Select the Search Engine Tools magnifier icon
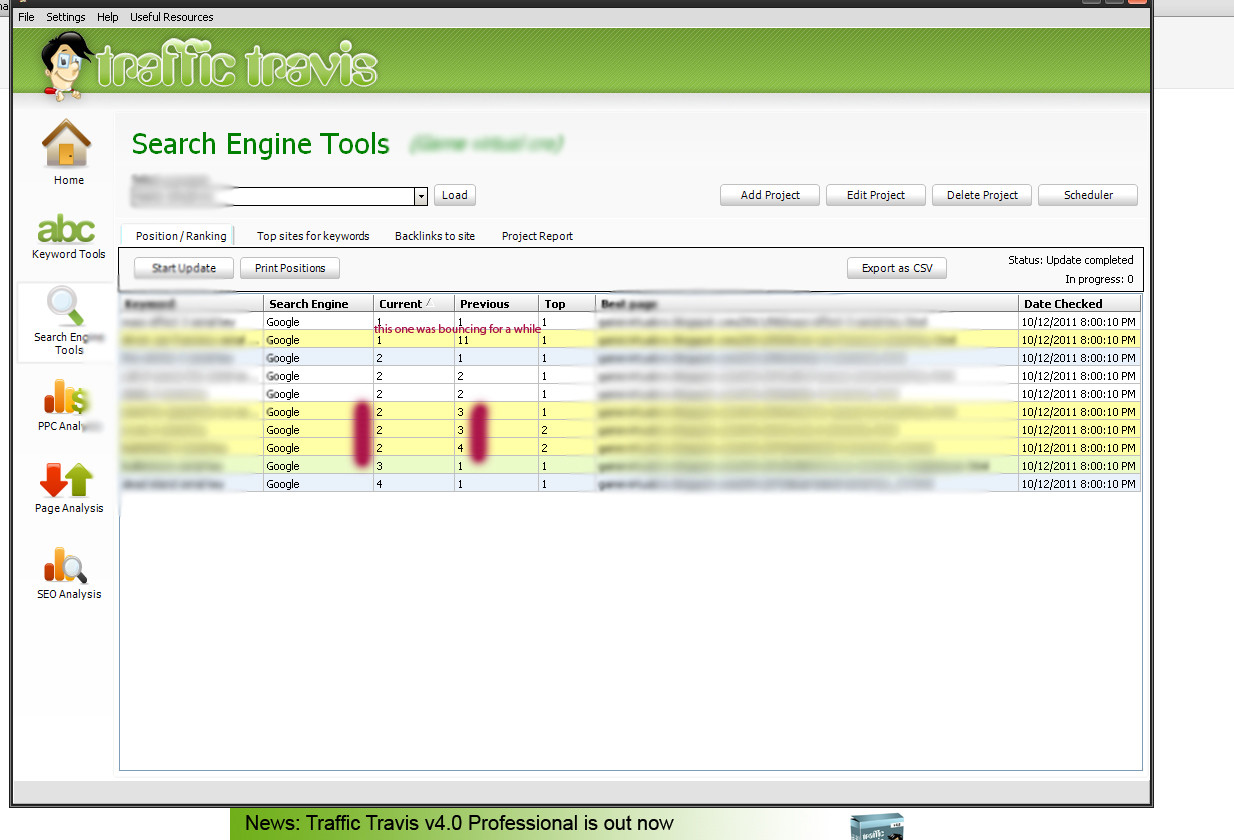The image size is (1234, 840). [x=66, y=307]
